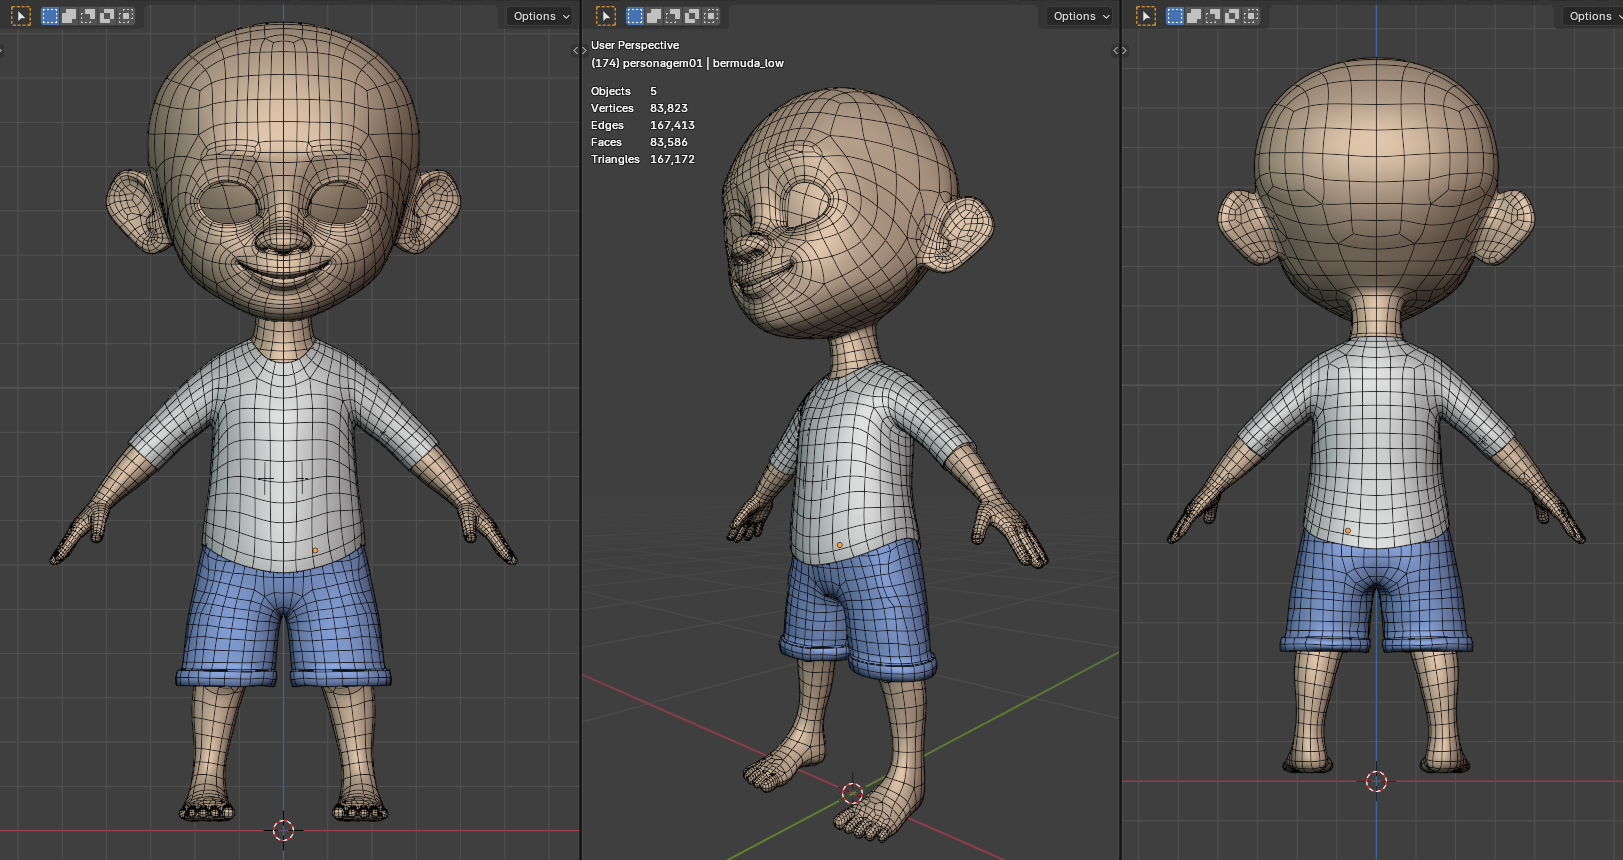Choose Extend selection mode in left viewport
Image resolution: width=1623 pixels, height=860 pixels.
pyautogui.click(x=69, y=16)
